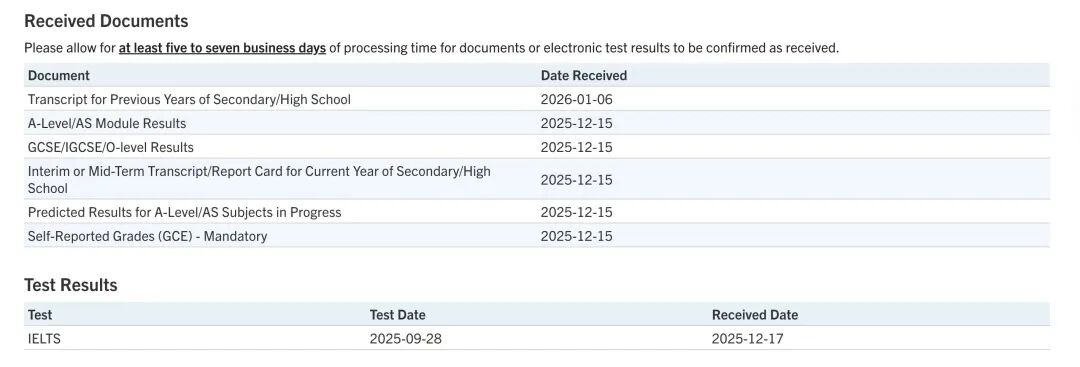The height and width of the screenshot is (367, 1080).
Task: Click the Self-Reported Grades received date 2025-12-15
Action: (x=577, y=236)
